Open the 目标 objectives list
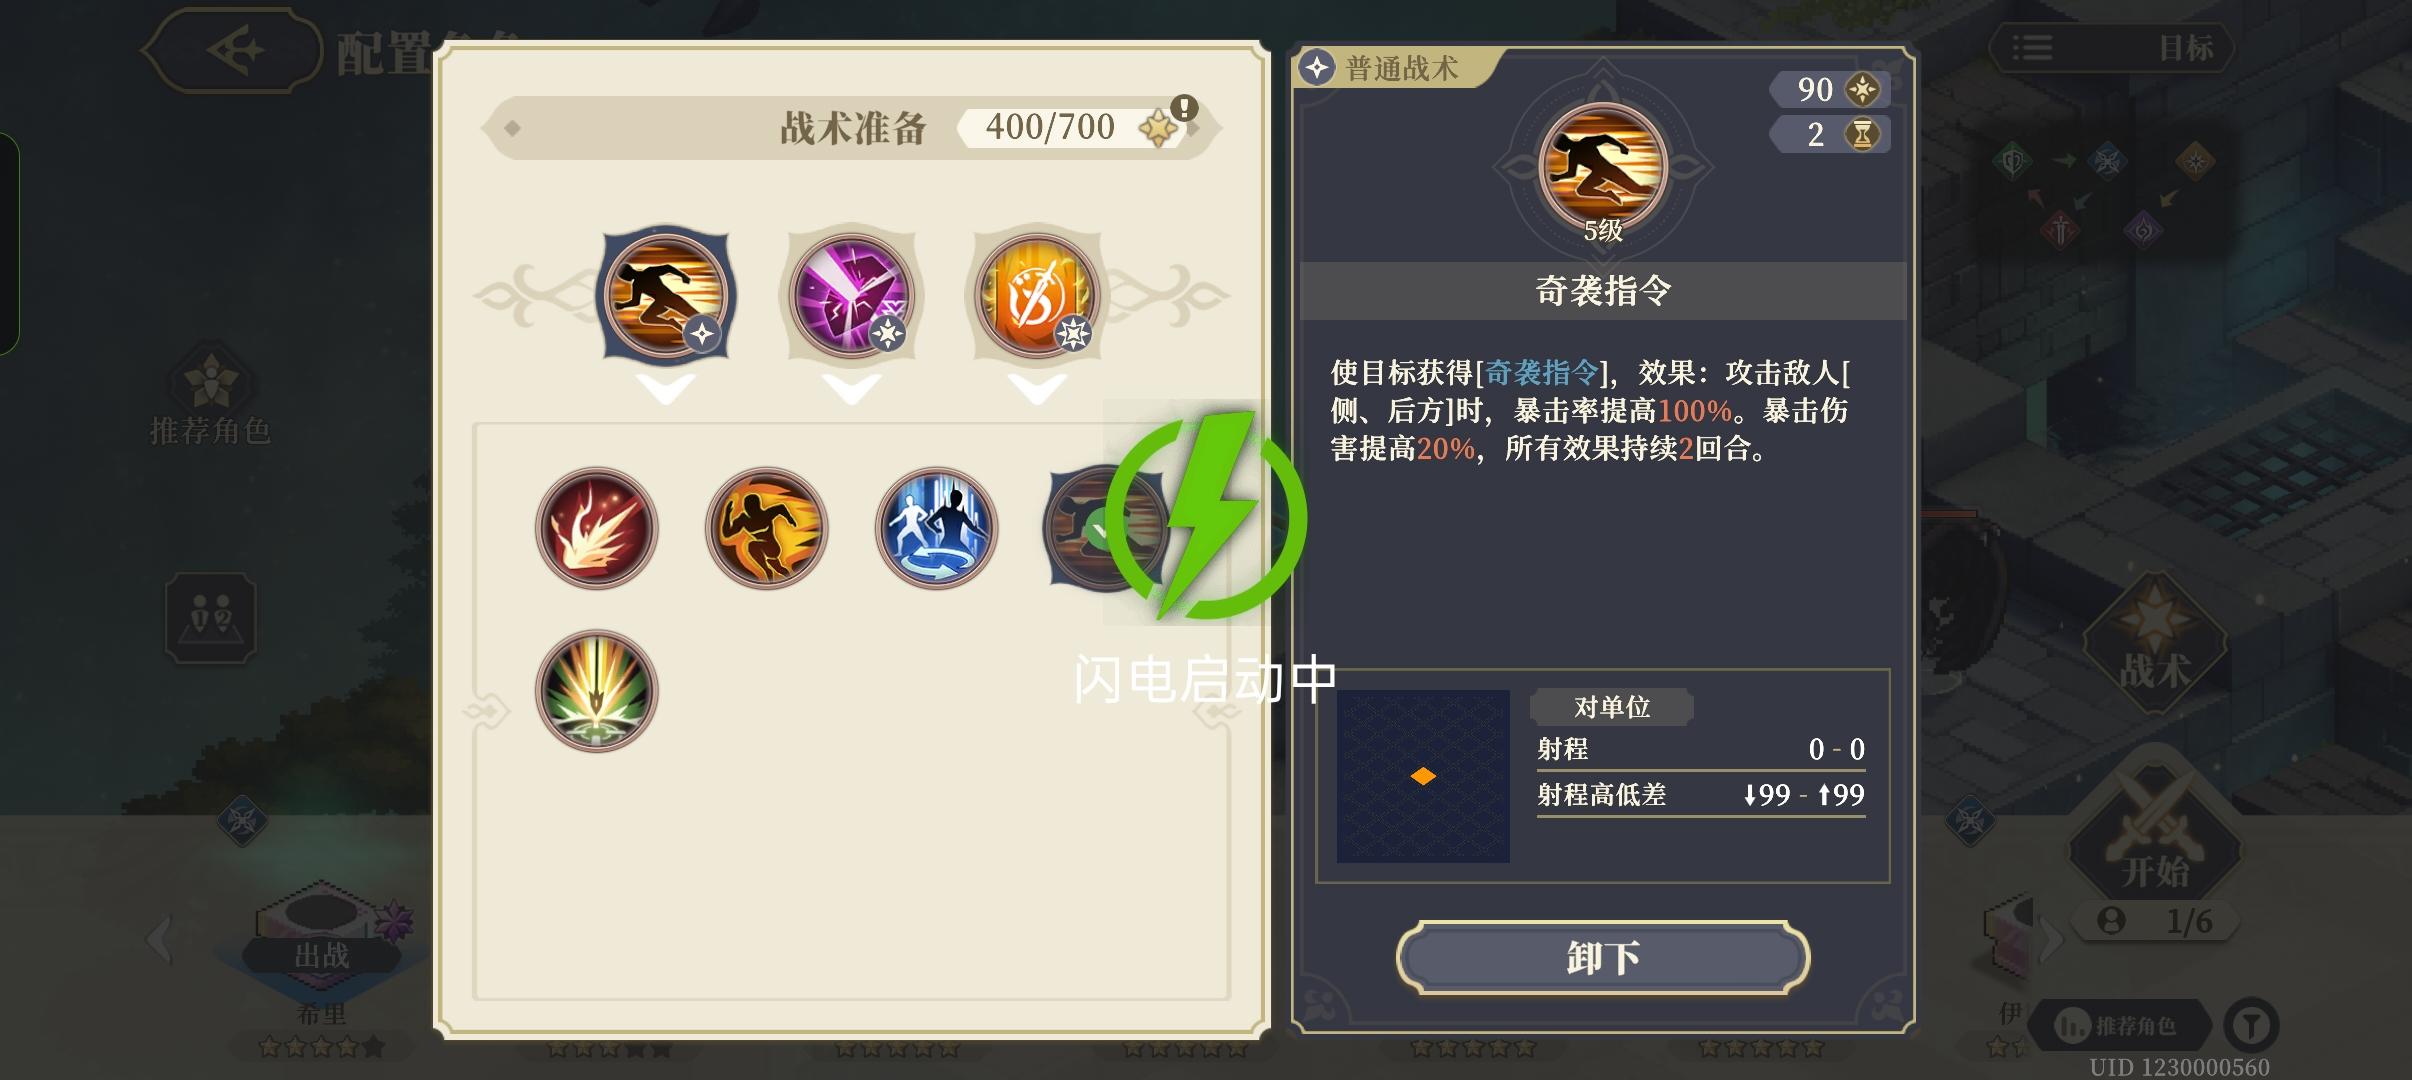The width and height of the screenshot is (2412, 1080). [2111, 48]
